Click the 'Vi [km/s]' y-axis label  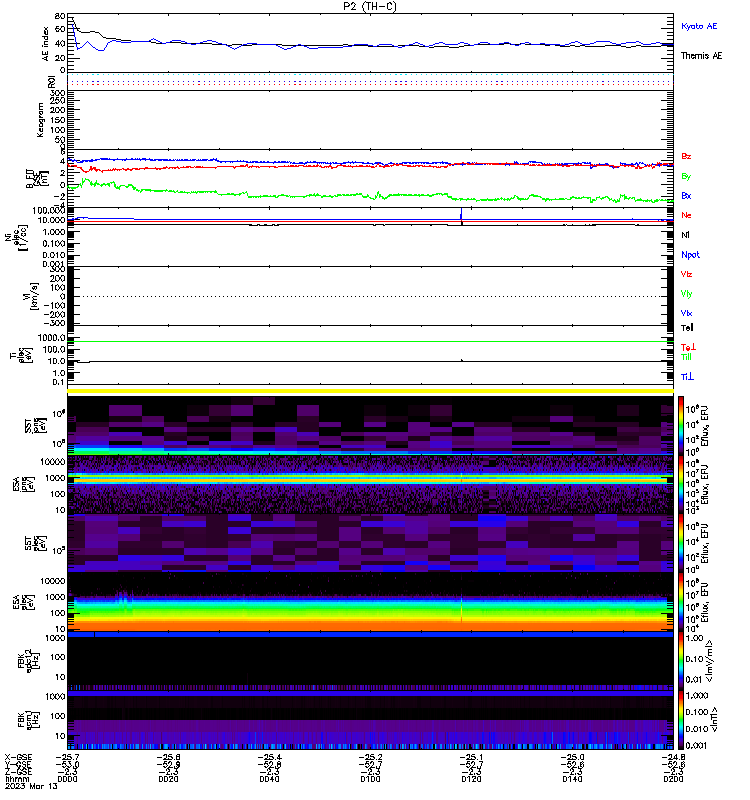tap(31, 296)
